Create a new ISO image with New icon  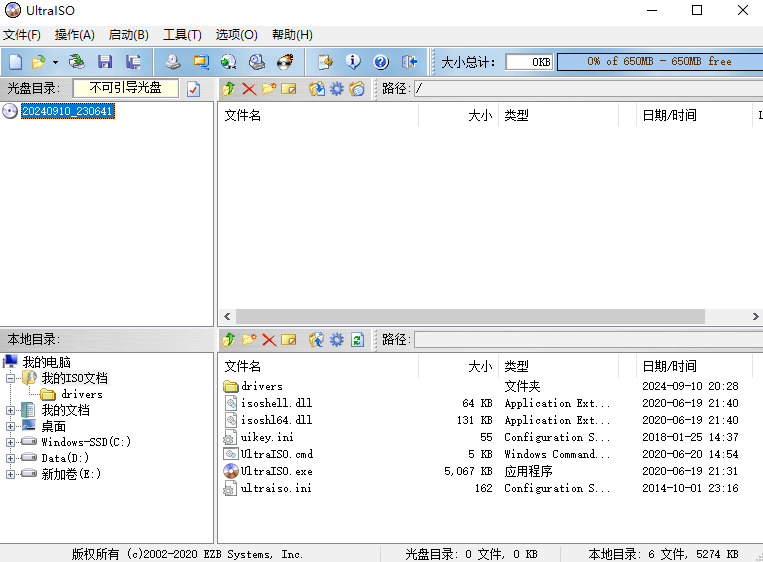[x=15, y=62]
